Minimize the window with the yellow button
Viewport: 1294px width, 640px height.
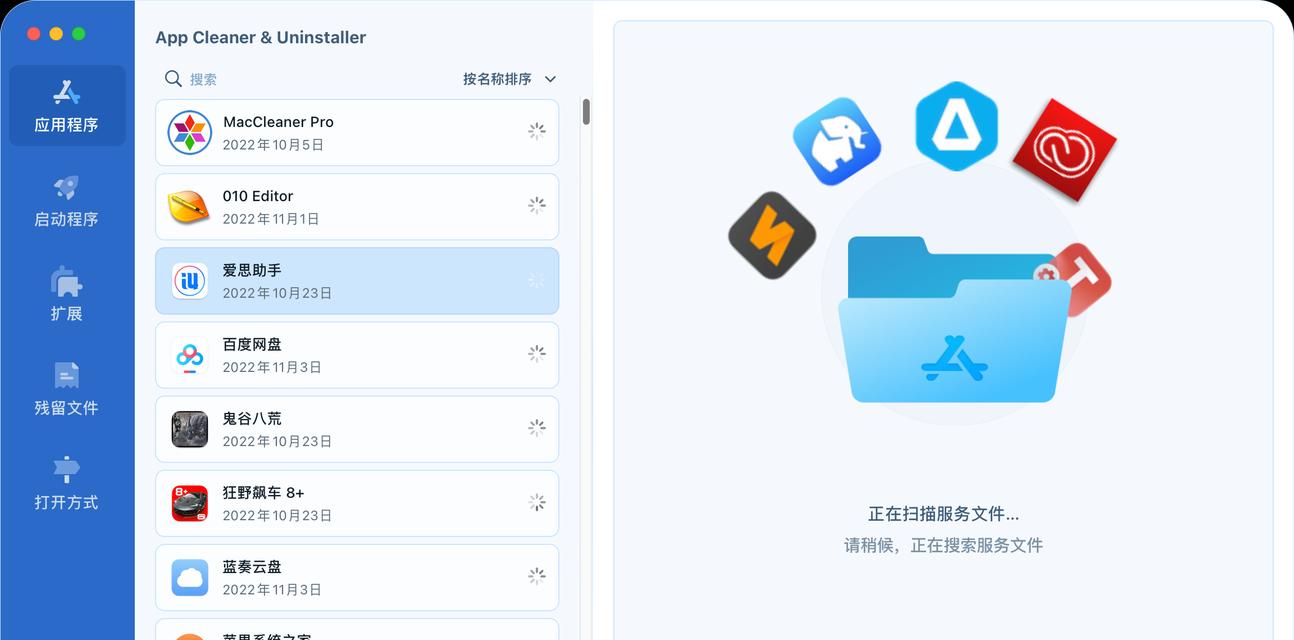(x=56, y=34)
